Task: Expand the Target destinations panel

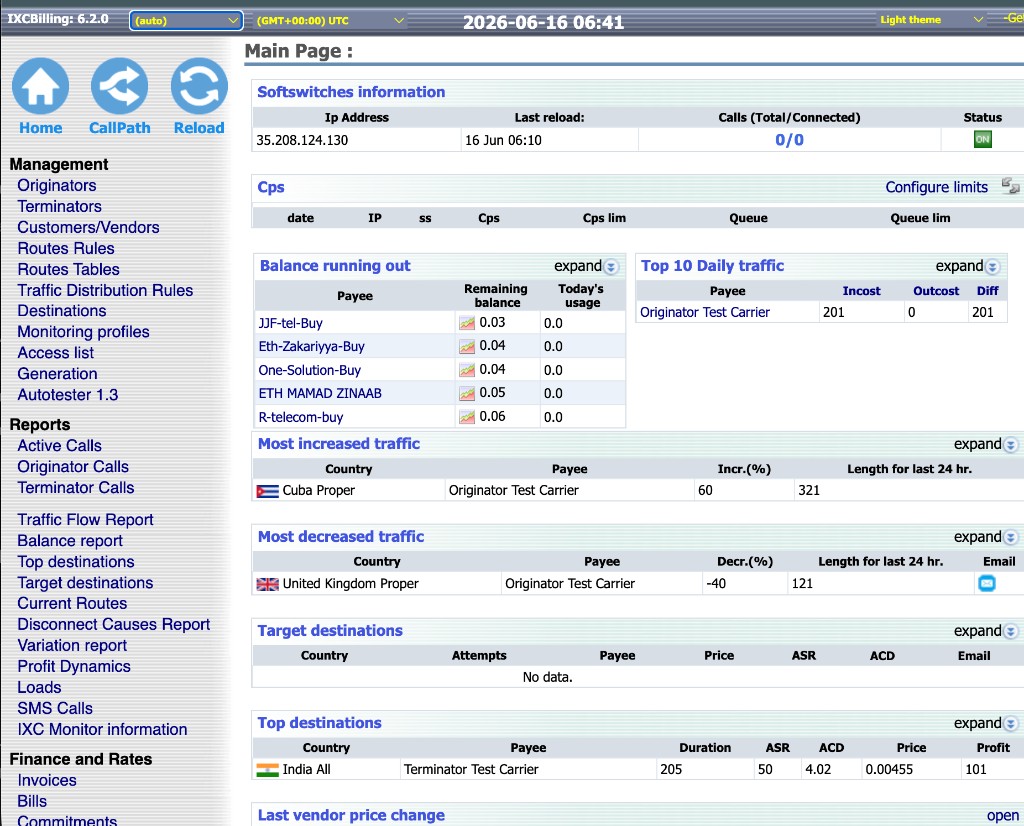Action: pos(985,631)
